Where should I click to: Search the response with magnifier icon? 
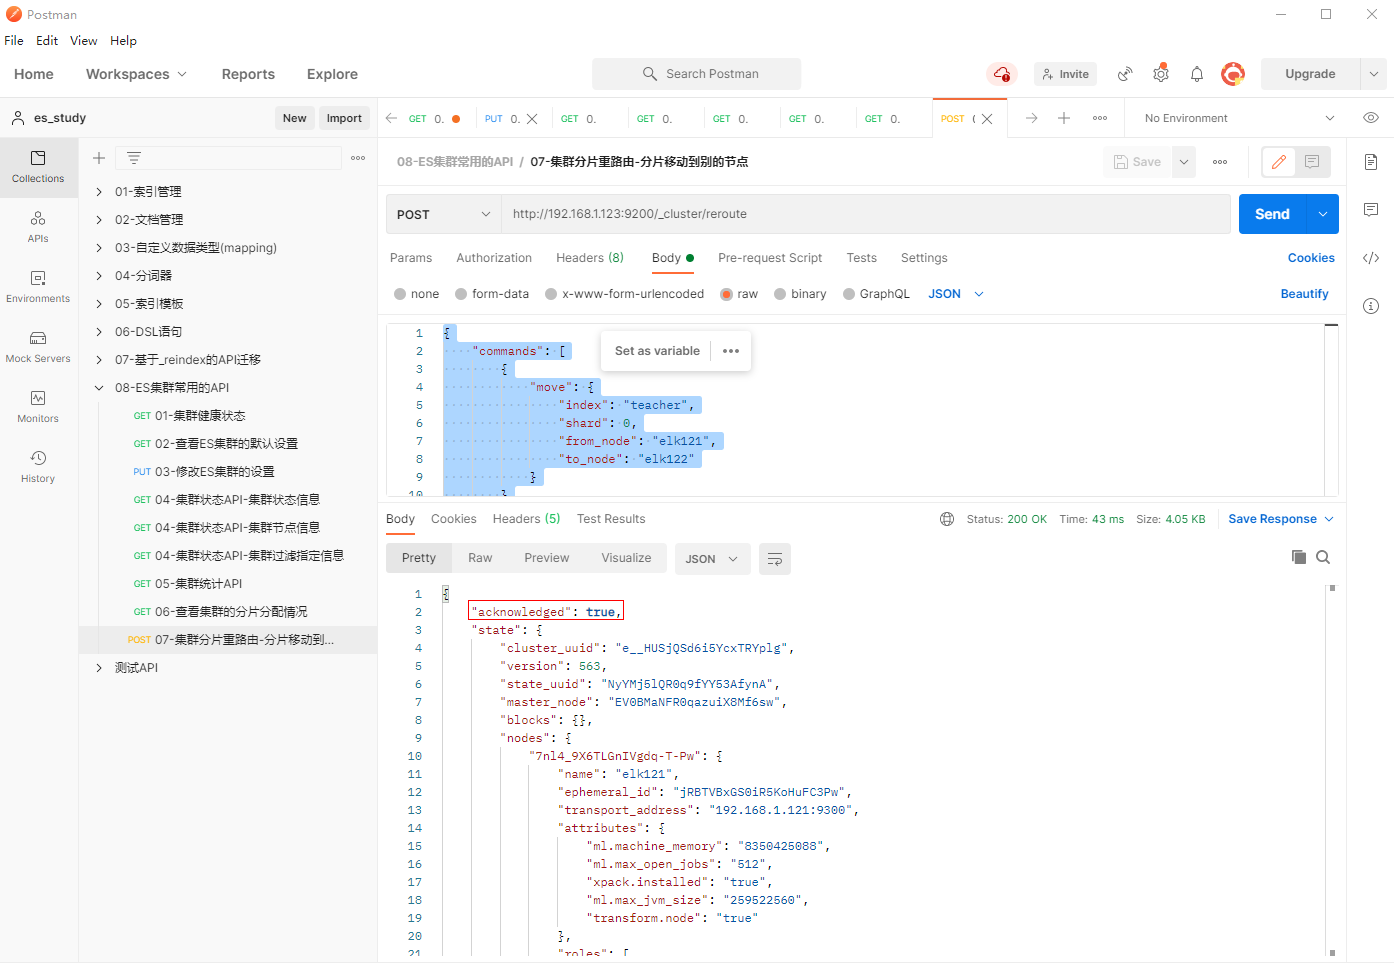click(1323, 557)
